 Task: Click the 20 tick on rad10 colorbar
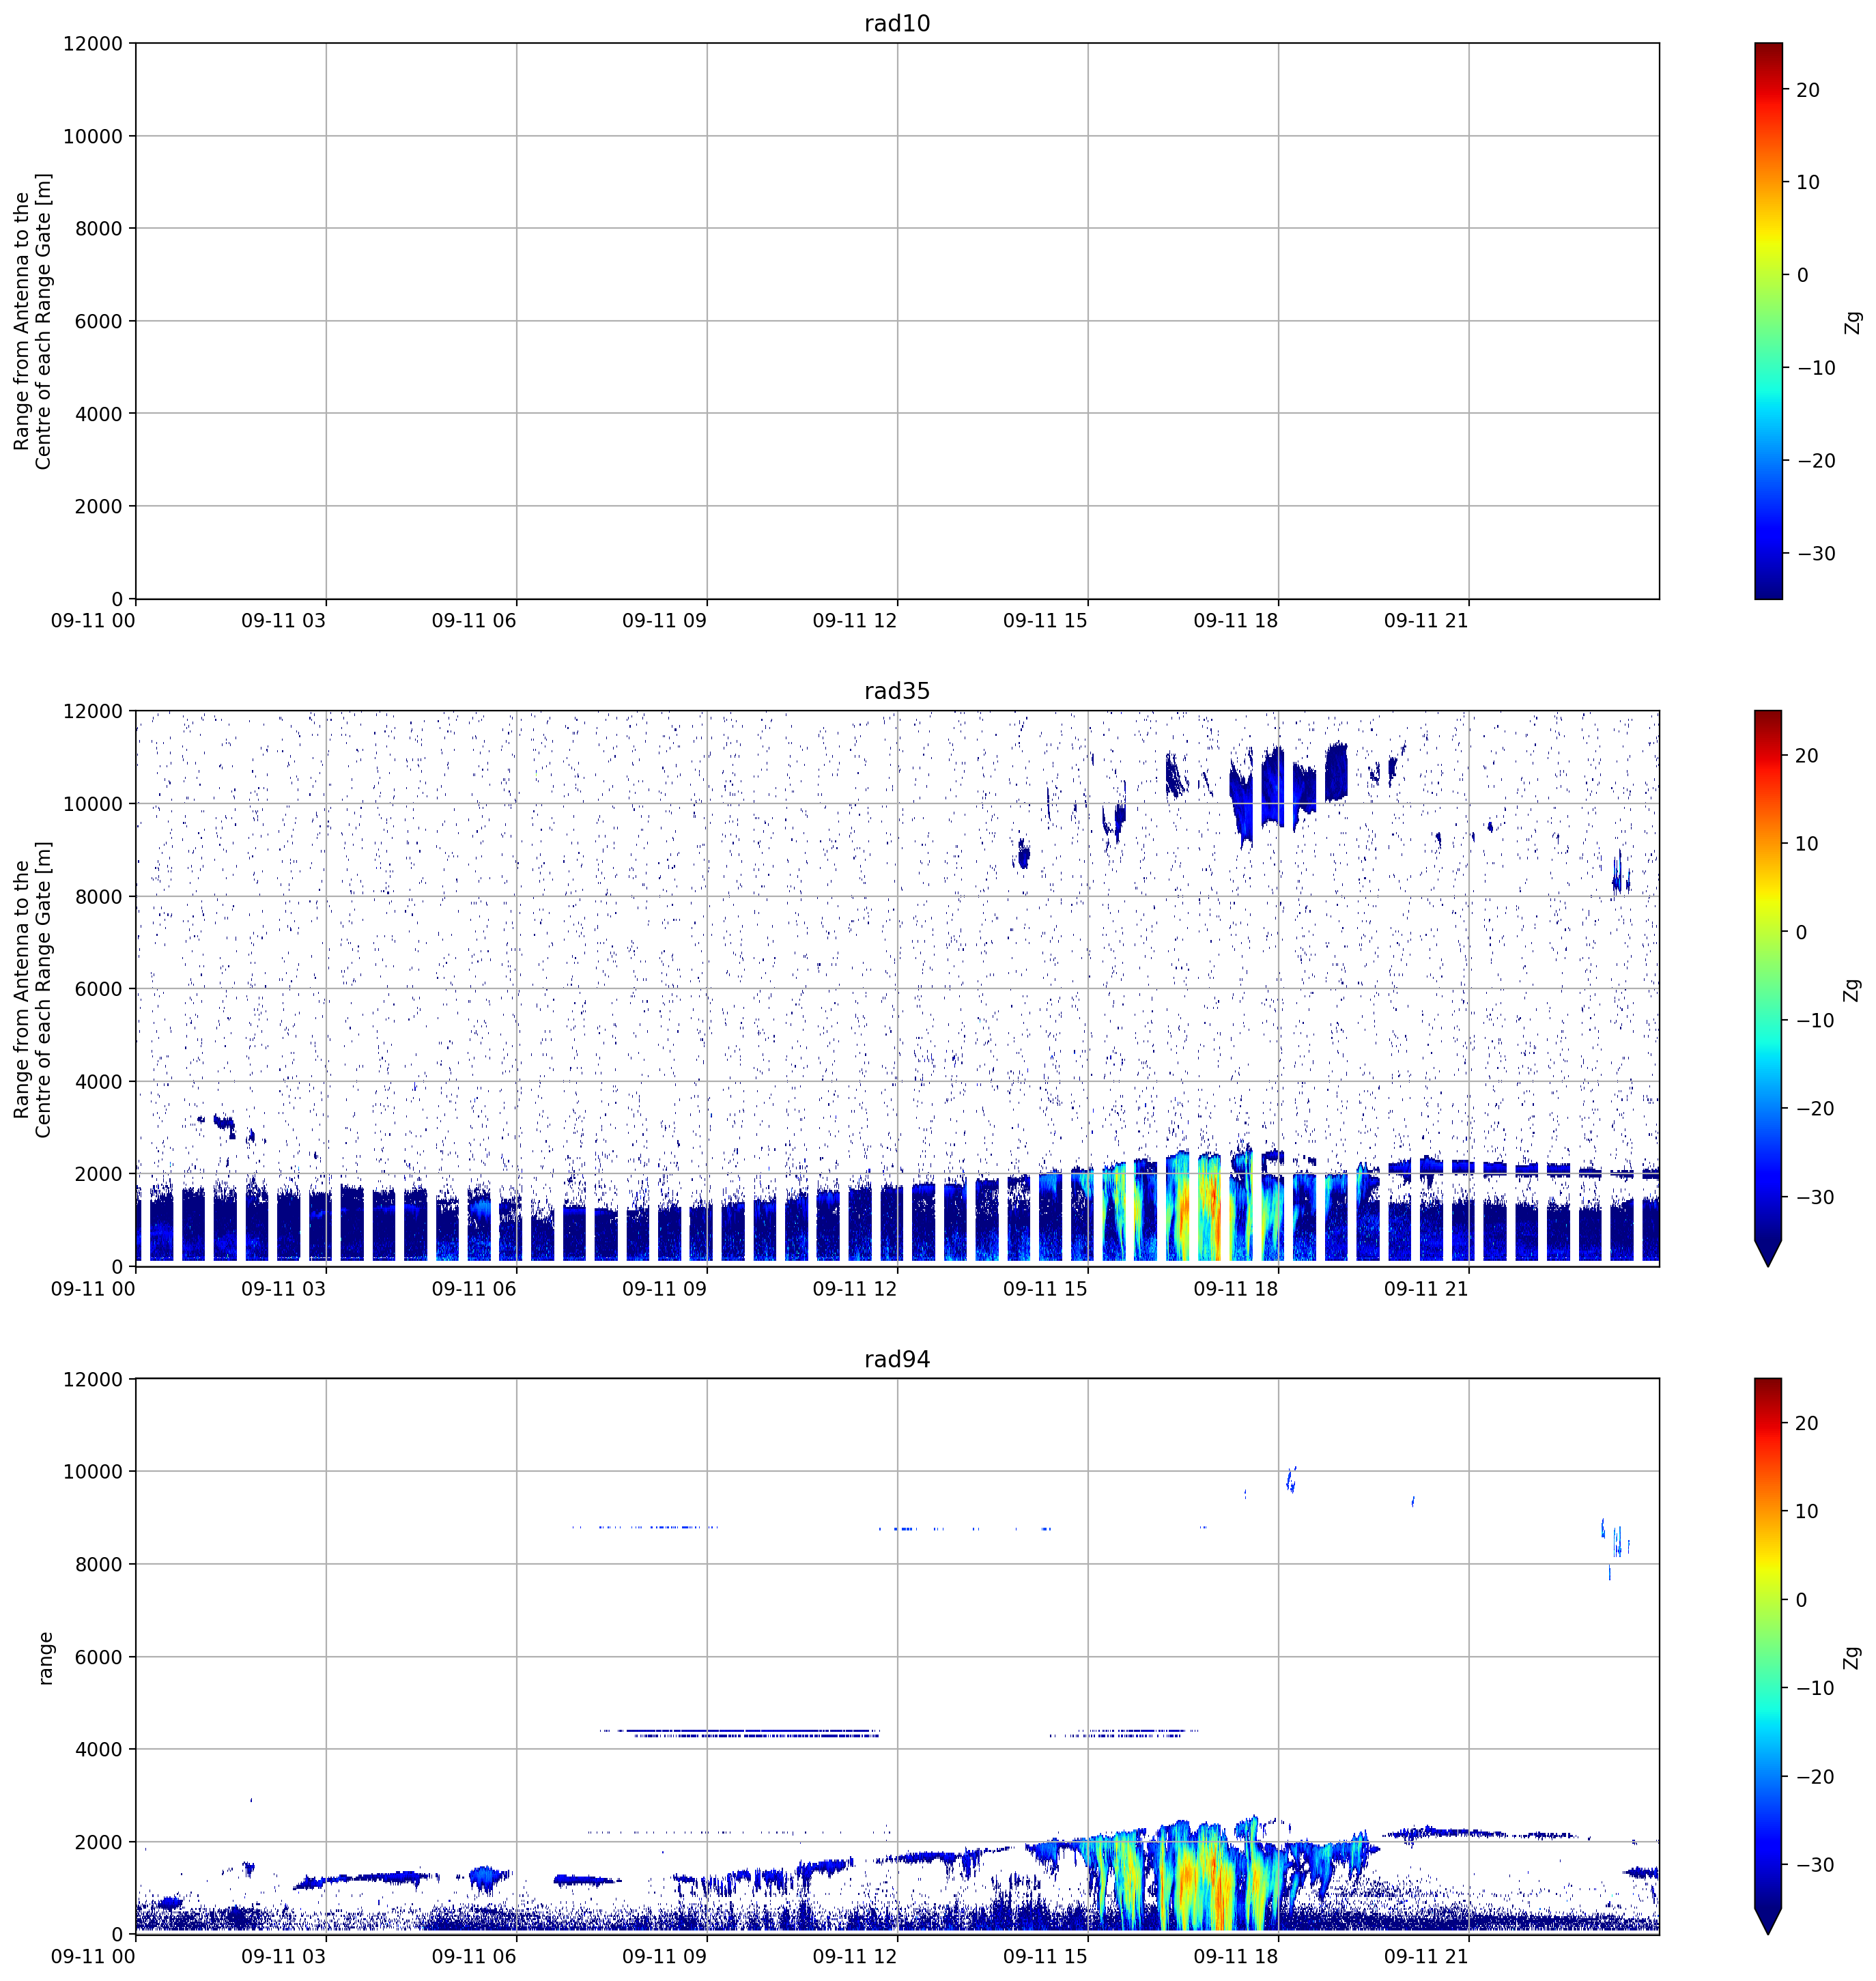(x=1808, y=90)
